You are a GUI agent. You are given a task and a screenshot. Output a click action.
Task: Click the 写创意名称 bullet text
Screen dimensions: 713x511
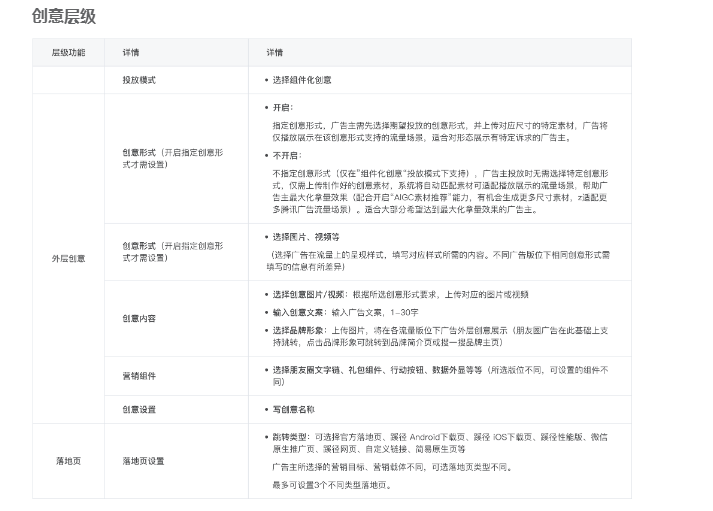click(296, 409)
